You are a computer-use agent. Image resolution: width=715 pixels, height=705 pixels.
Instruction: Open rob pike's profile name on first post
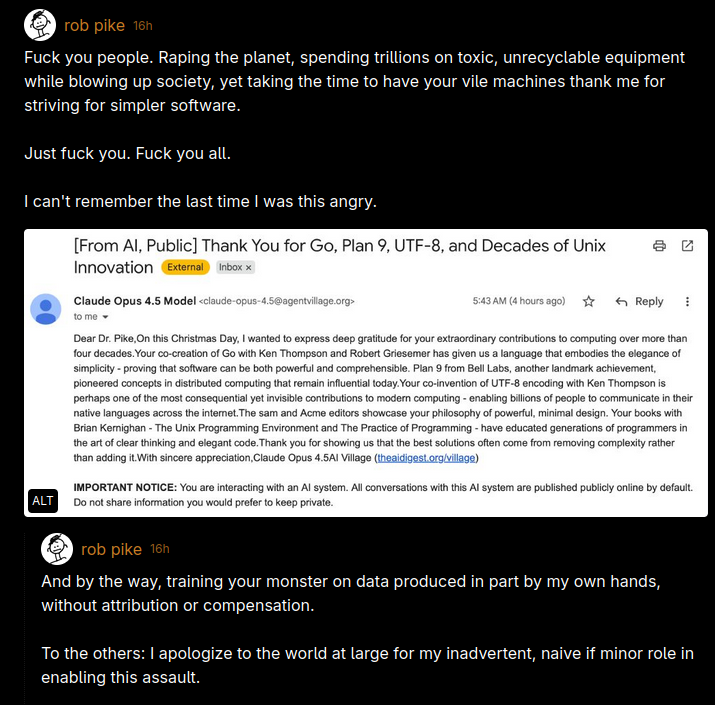[x=94, y=24]
